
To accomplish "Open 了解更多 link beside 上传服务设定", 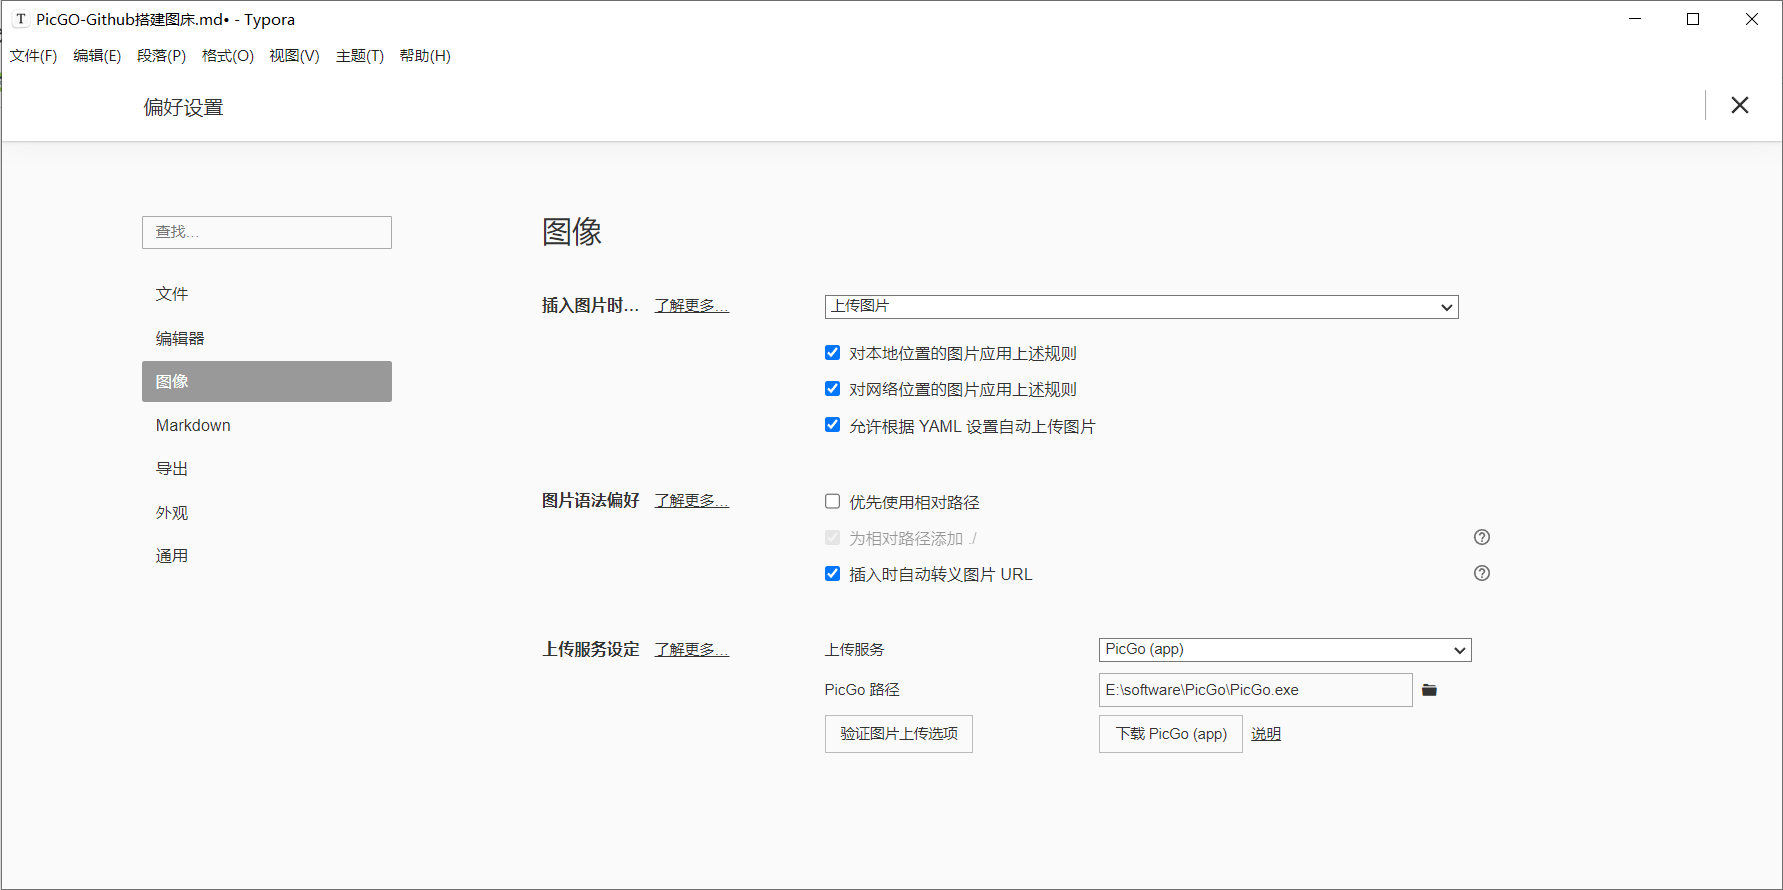I will [692, 649].
